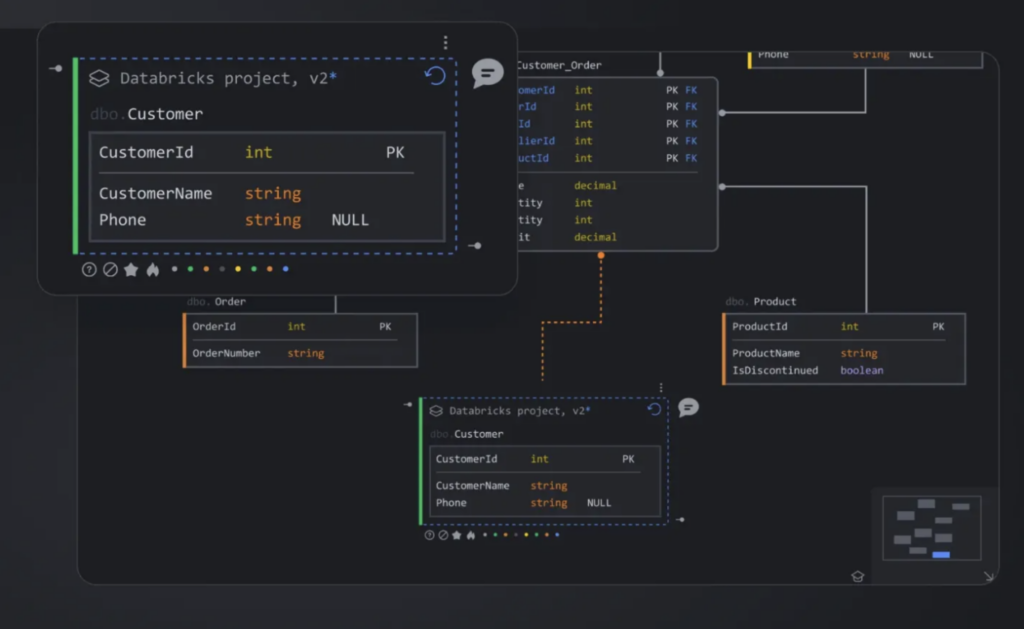Click the revert arrow in the small Customer card

click(x=654, y=409)
